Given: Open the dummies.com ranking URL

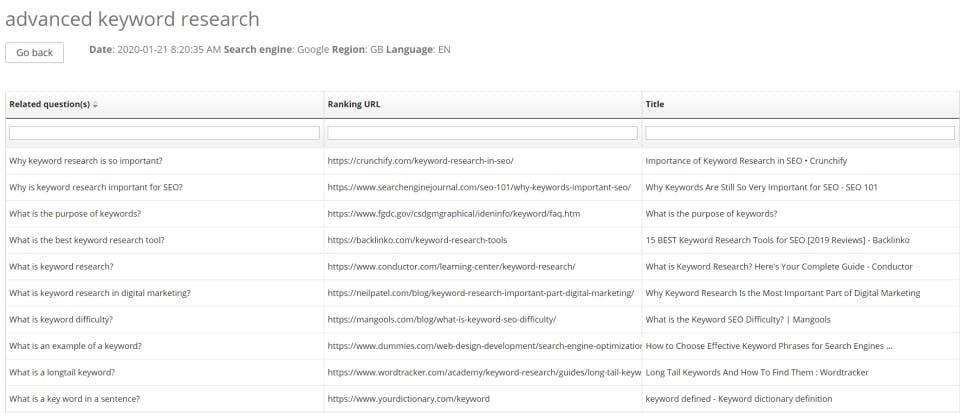Looking at the screenshot, I should tap(483, 346).
